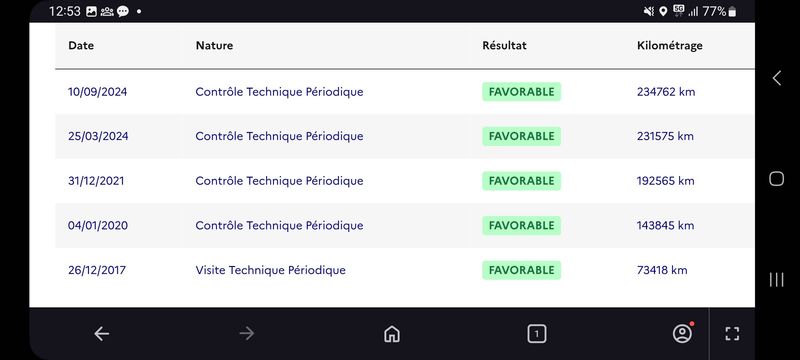Go to the browser home icon

point(391,334)
